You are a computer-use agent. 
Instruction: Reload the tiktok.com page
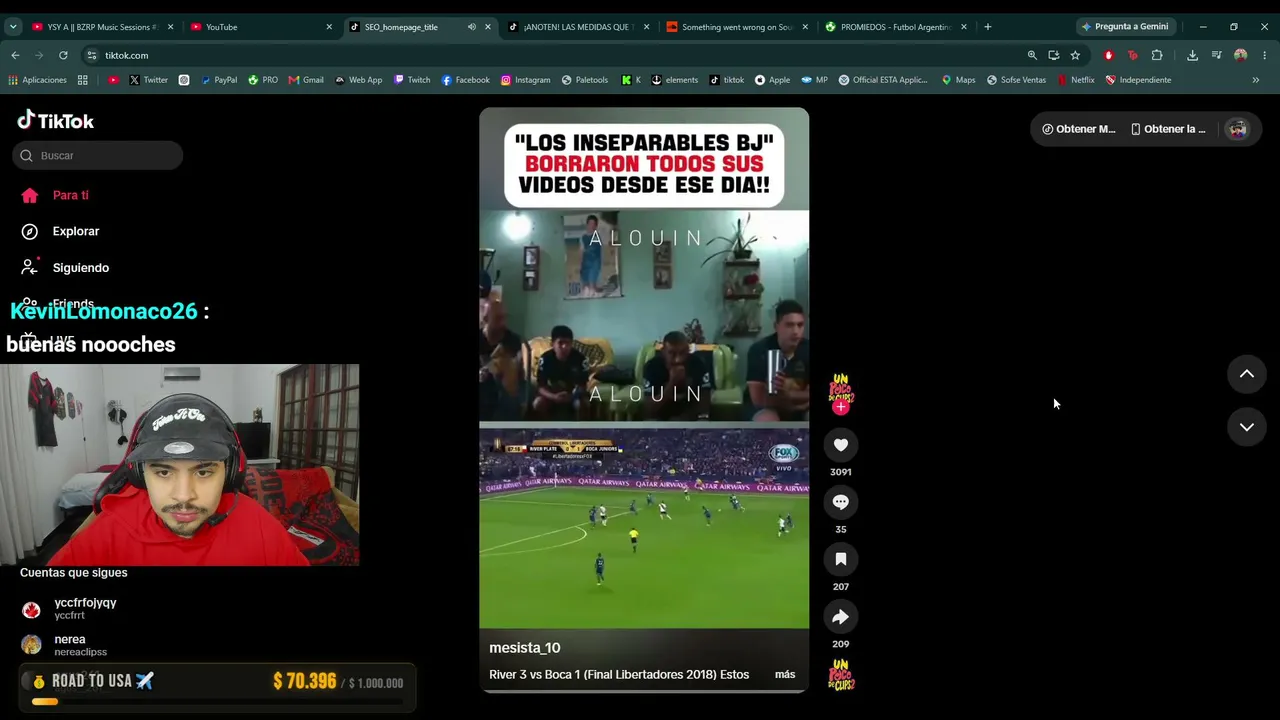(63, 55)
